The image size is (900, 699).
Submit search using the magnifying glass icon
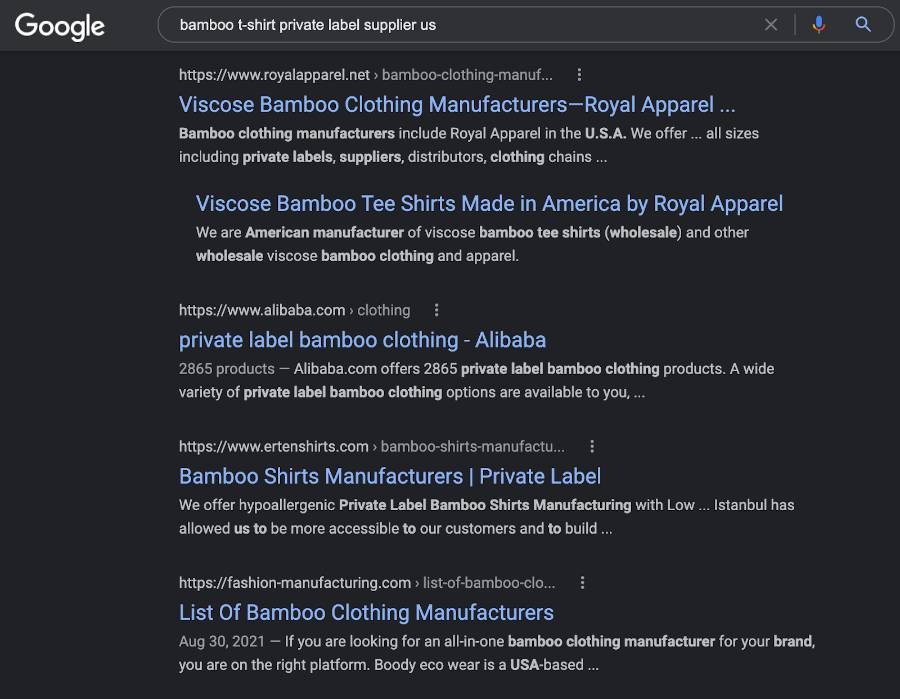(x=863, y=24)
